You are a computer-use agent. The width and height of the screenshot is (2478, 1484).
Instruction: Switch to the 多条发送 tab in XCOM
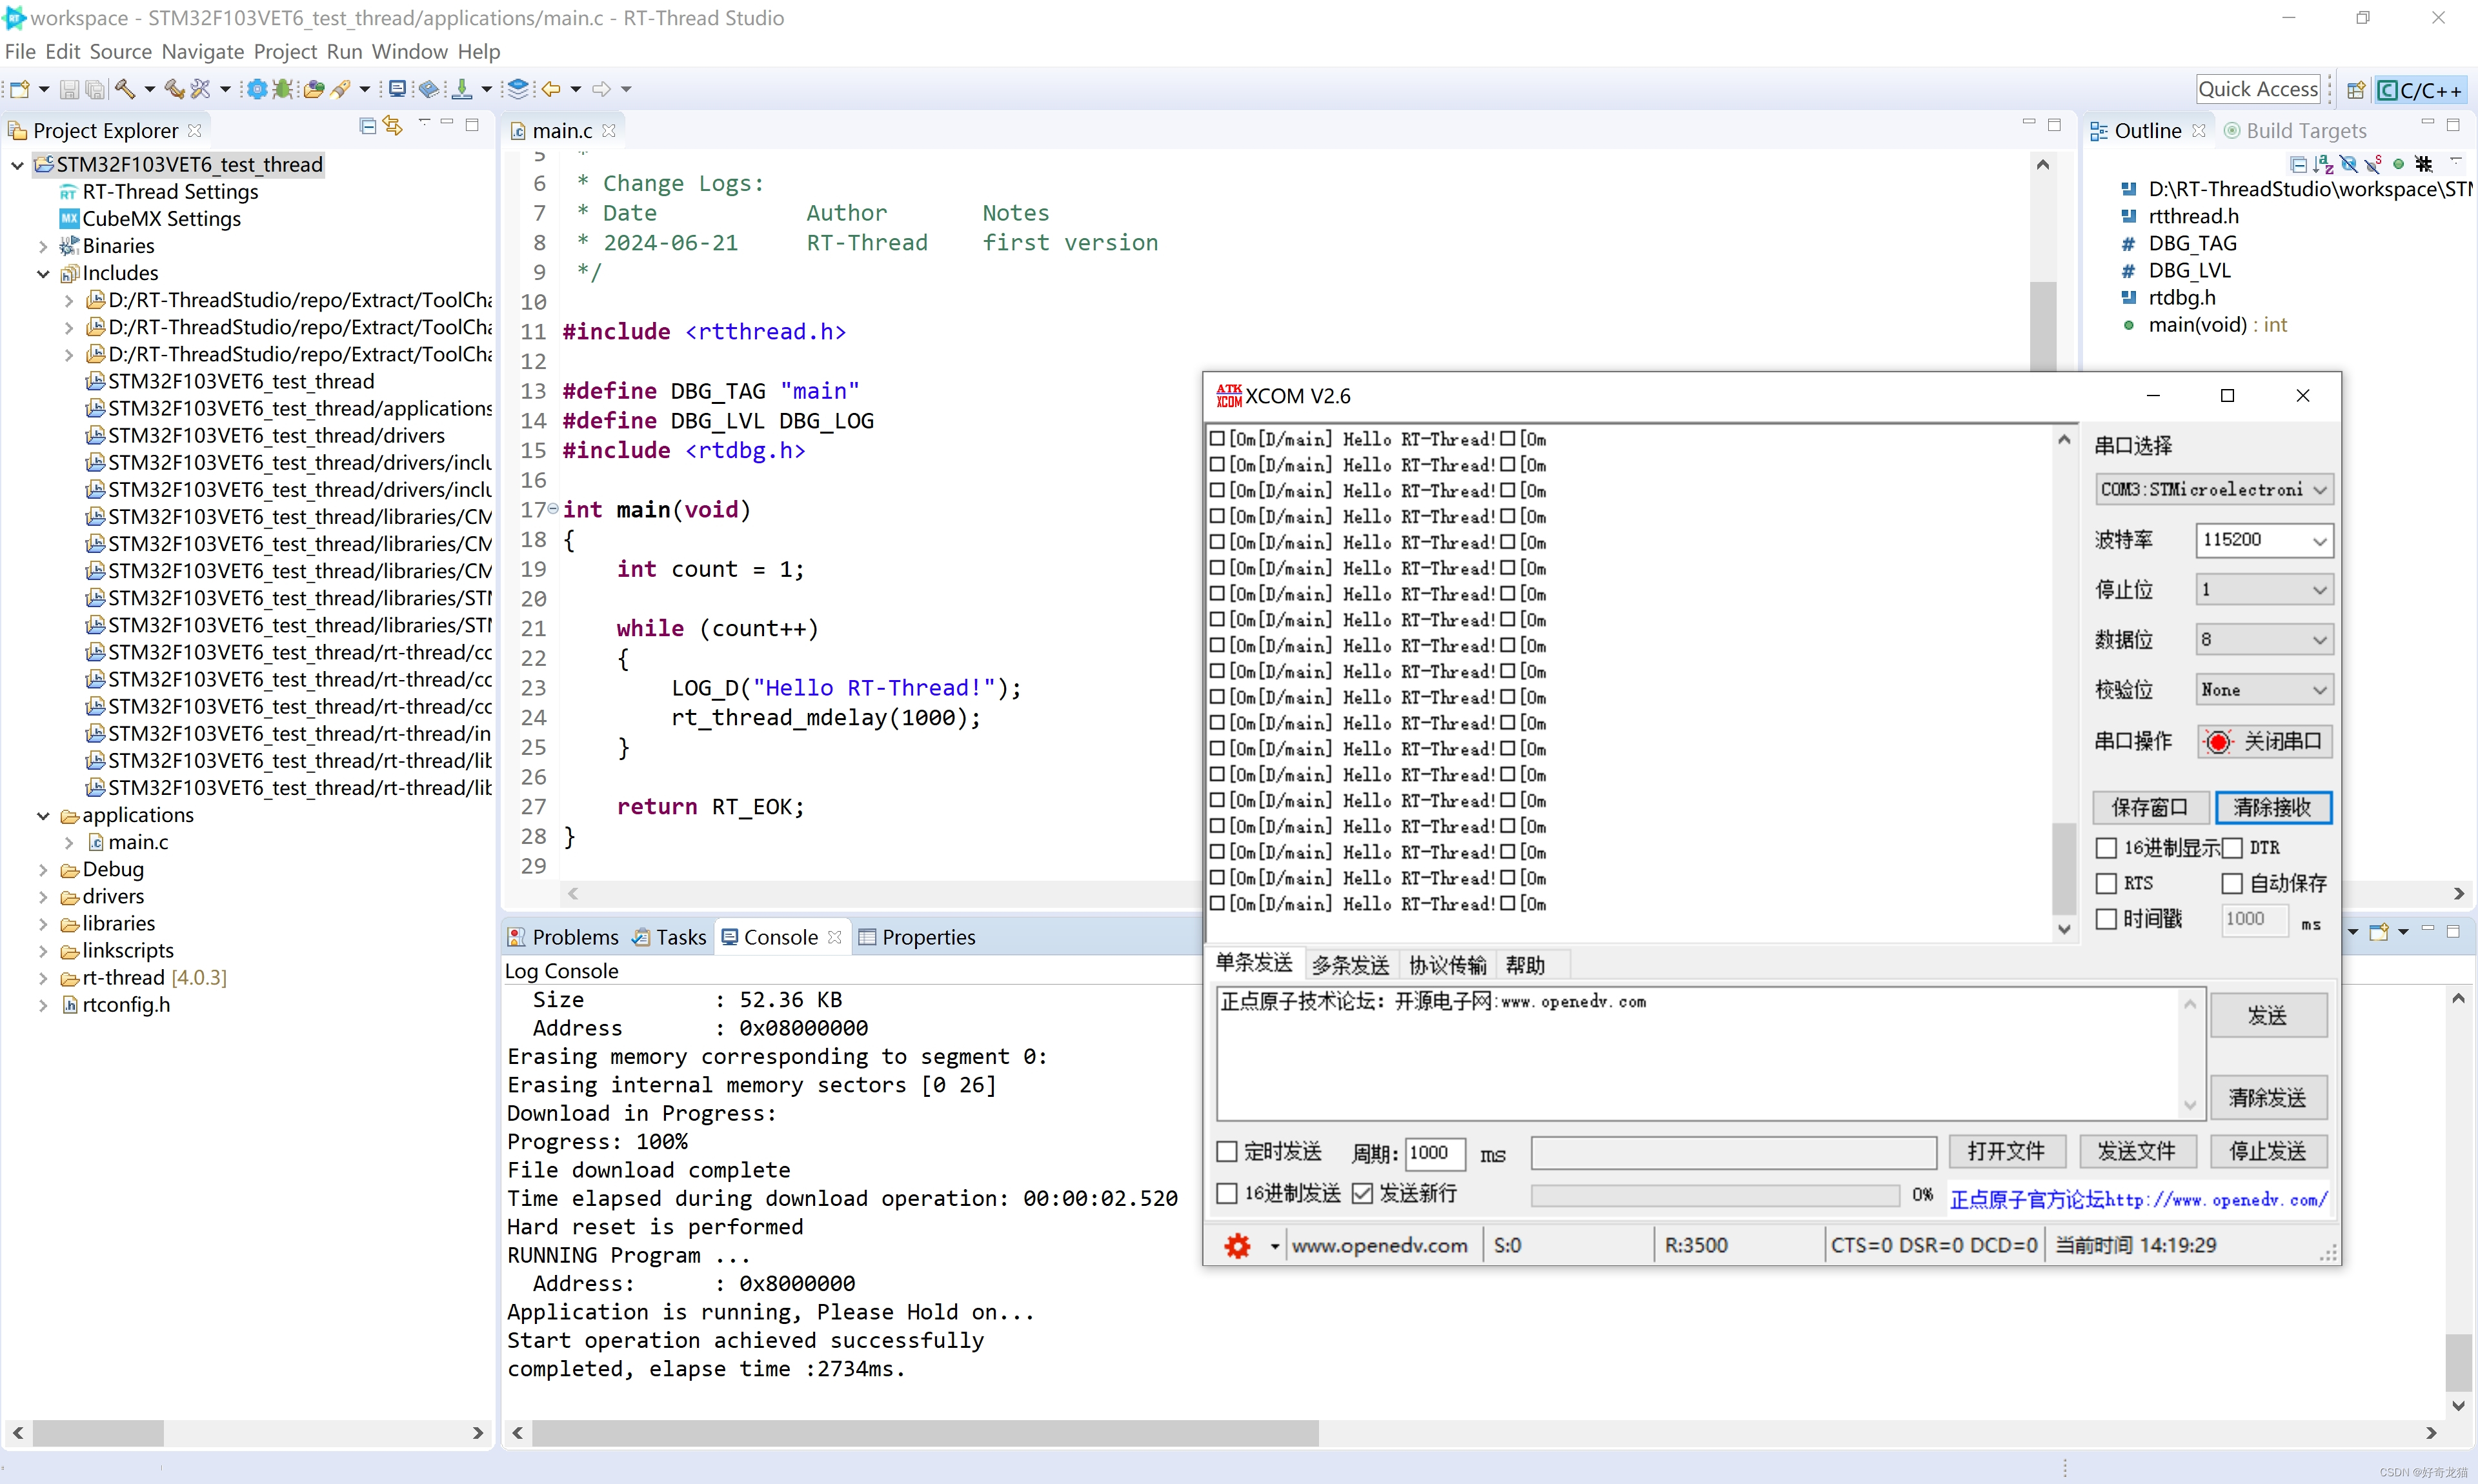point(1350,965)
